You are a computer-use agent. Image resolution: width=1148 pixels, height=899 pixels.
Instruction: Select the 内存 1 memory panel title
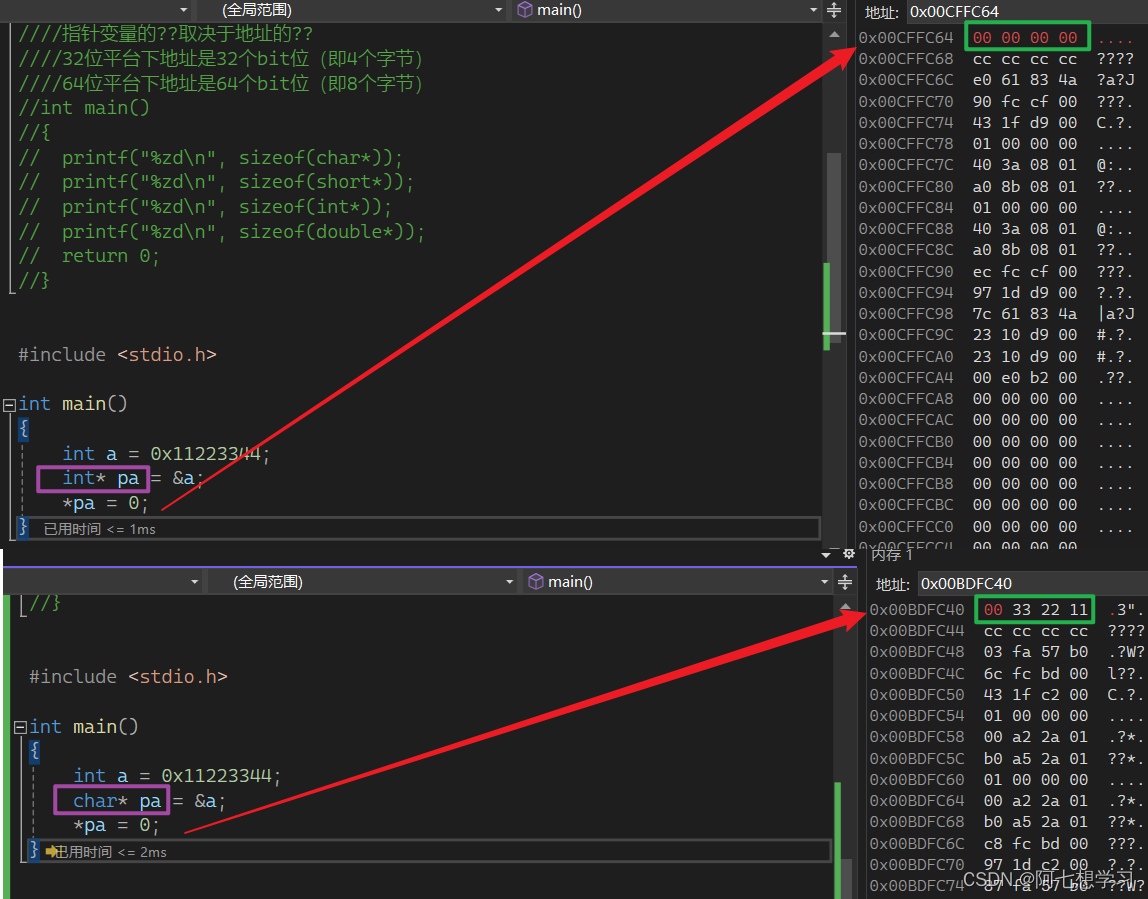(x=892, y=555)
